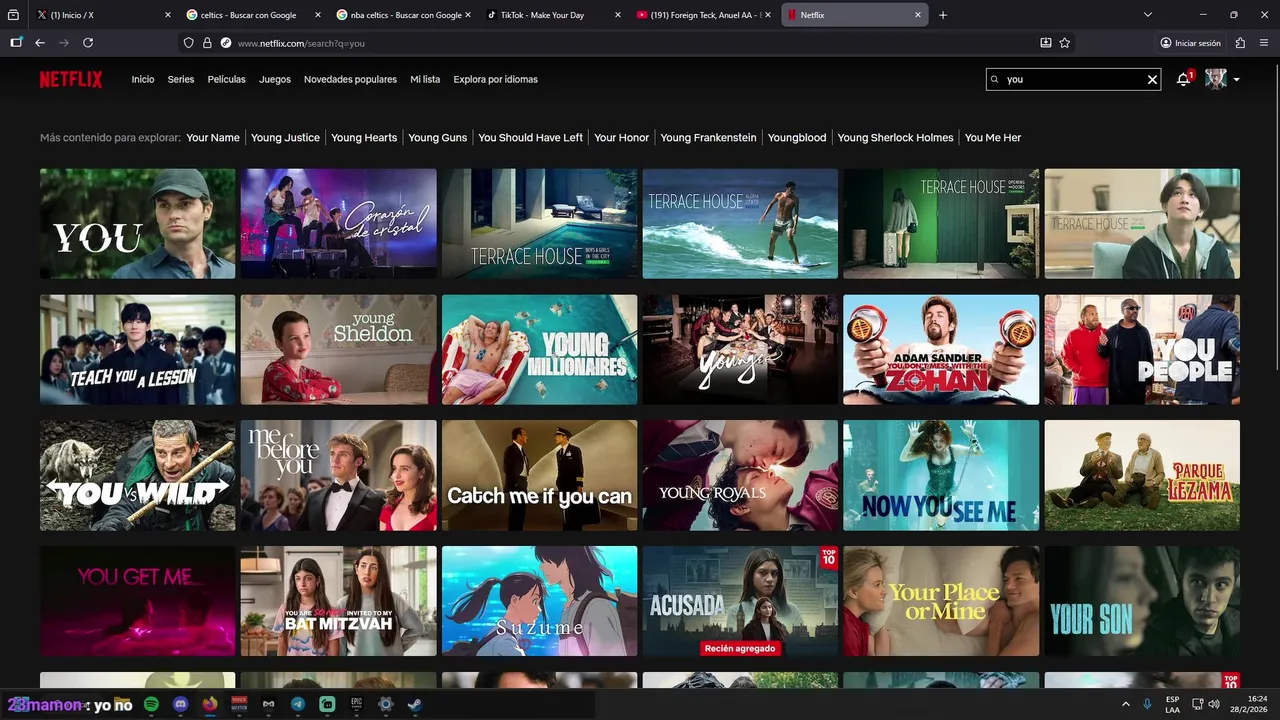The width and height of the screenshot is (1280, 720).
Task: Select the 'Young Frankenstein' suggestion
Action: pos(708,138)
